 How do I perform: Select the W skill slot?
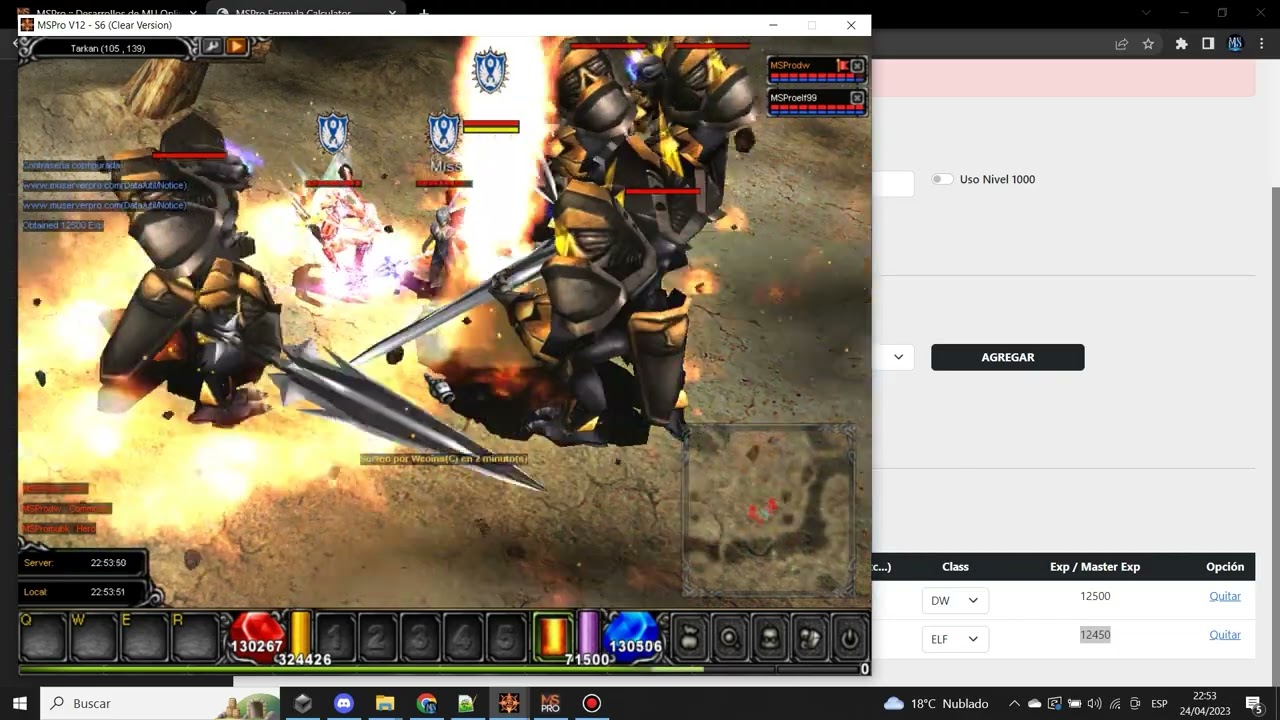(93, 637)
